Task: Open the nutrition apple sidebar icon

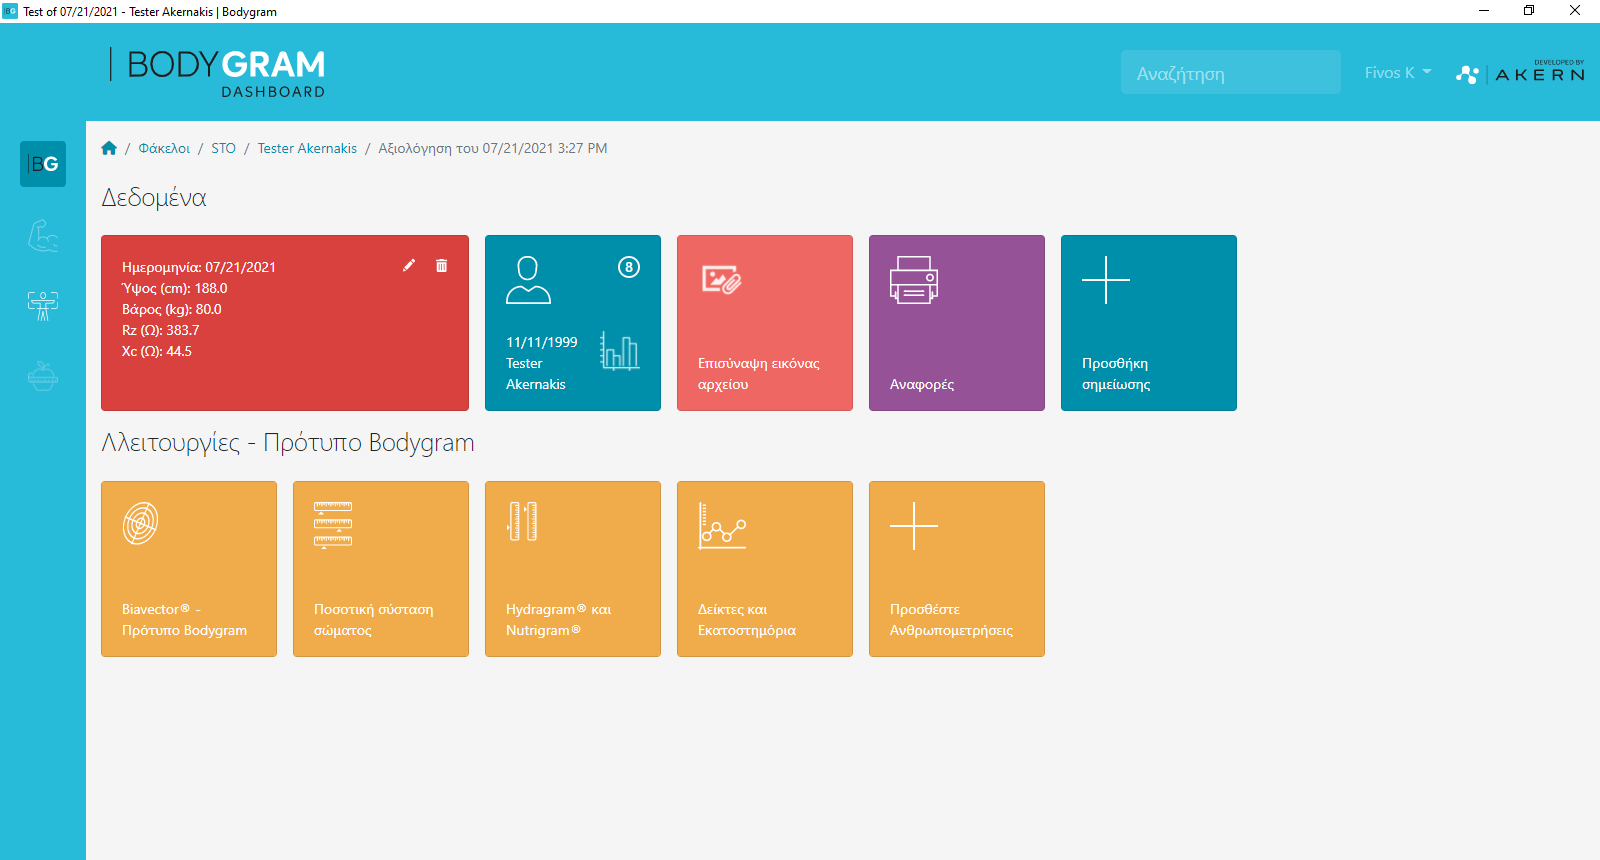Action: (43, 375)
